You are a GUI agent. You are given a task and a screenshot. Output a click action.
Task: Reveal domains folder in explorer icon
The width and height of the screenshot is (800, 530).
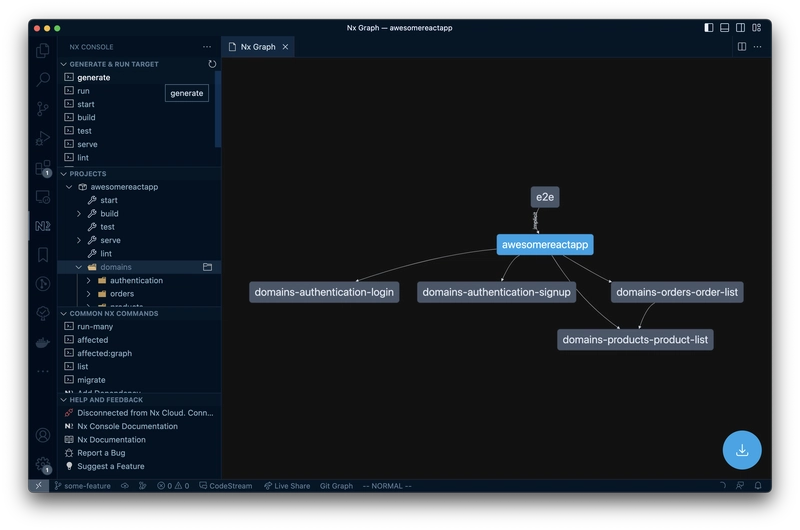[207, 267]
